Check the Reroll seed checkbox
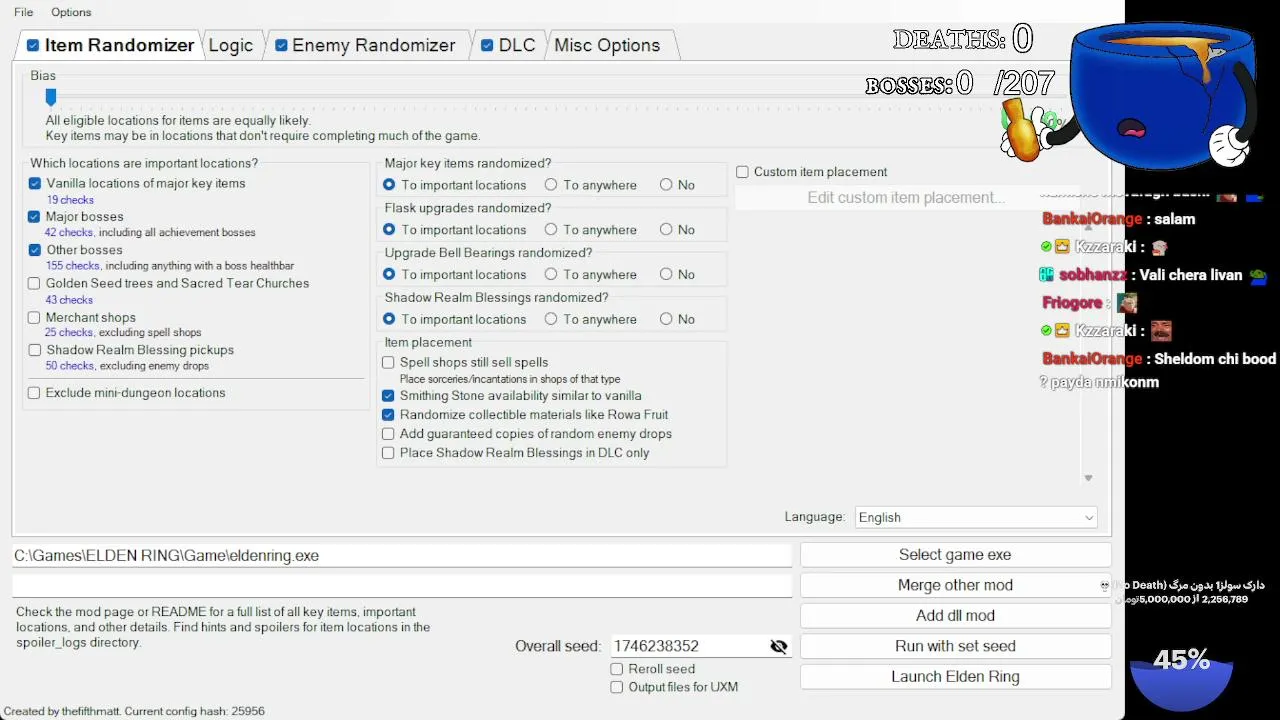 (617, 669)
